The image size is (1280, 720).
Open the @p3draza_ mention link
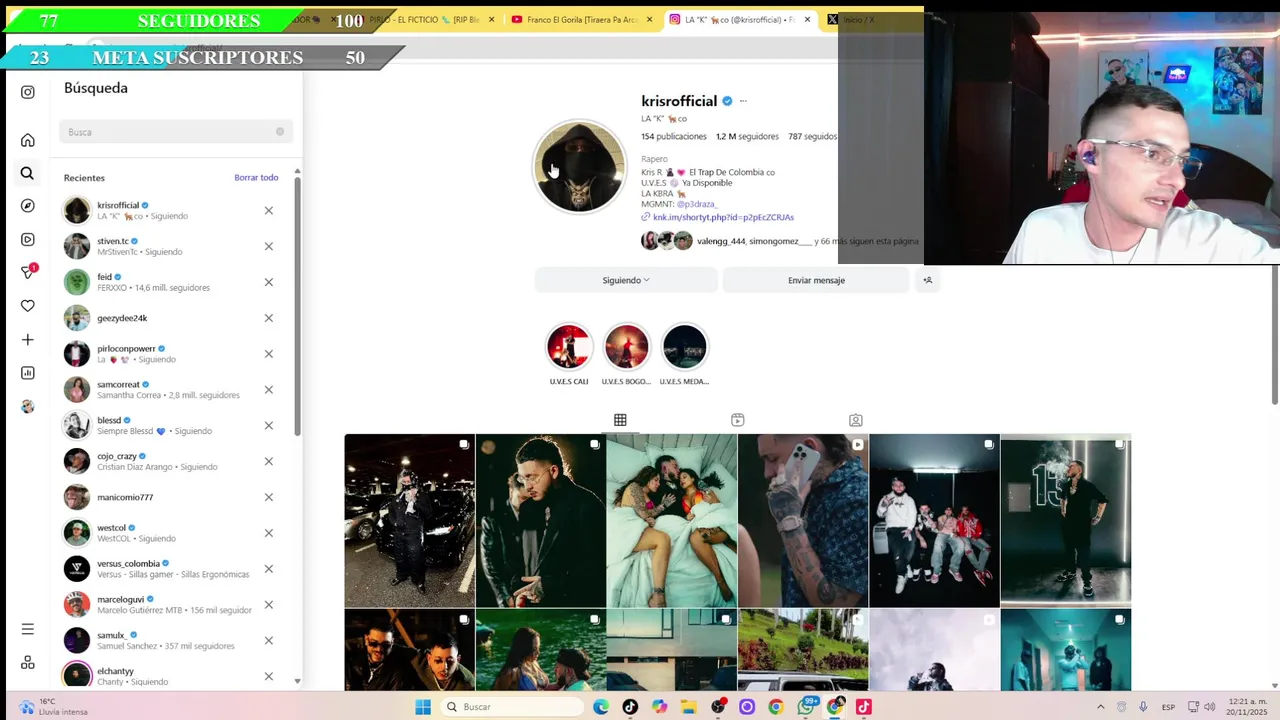[697, 204]
